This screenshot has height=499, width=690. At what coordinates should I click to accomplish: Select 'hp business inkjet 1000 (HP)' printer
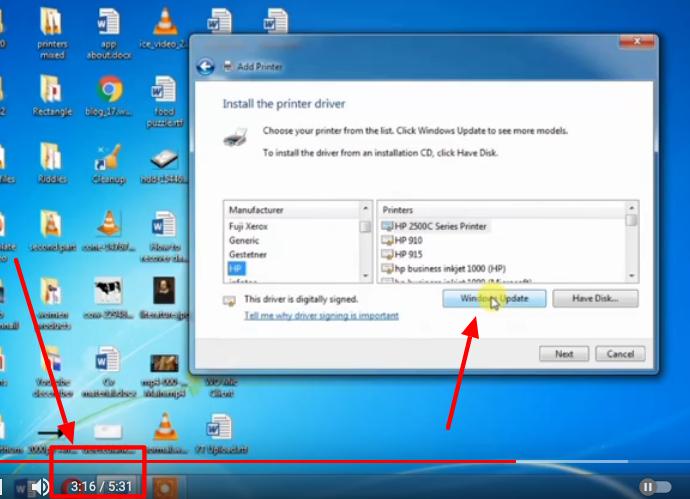[443, 268]
